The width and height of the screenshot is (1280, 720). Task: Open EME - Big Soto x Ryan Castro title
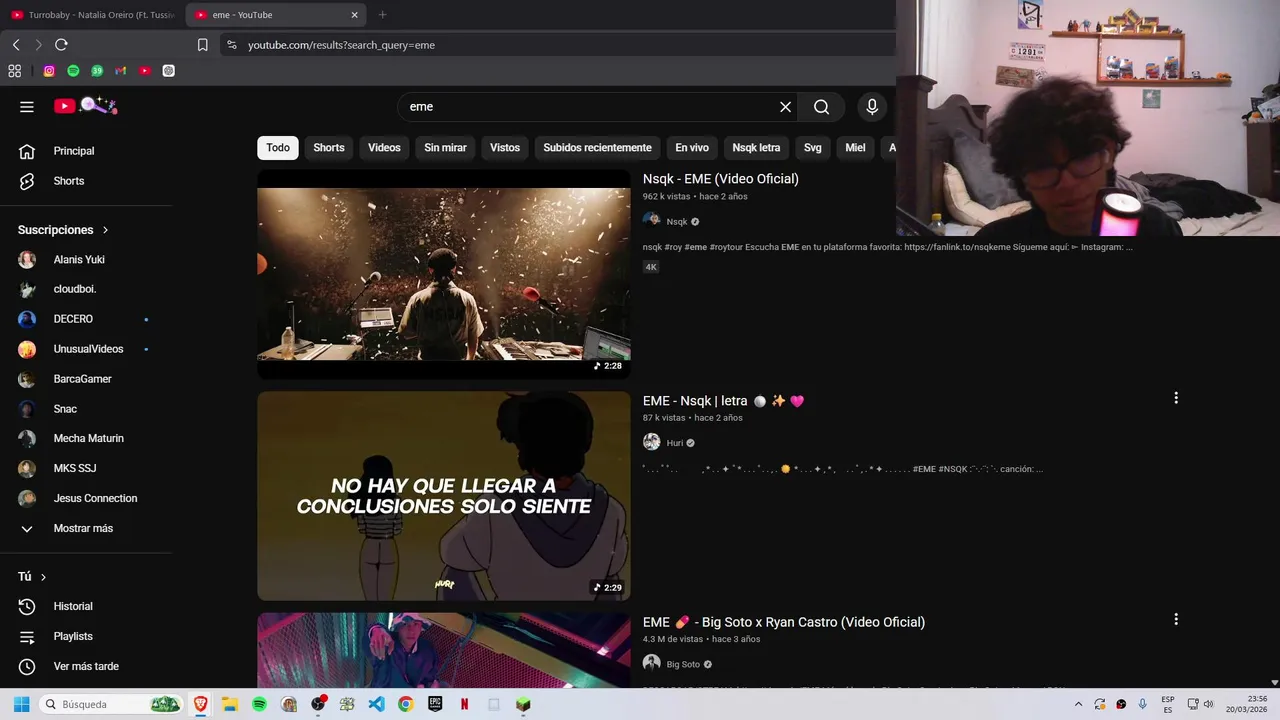(784, 622)
